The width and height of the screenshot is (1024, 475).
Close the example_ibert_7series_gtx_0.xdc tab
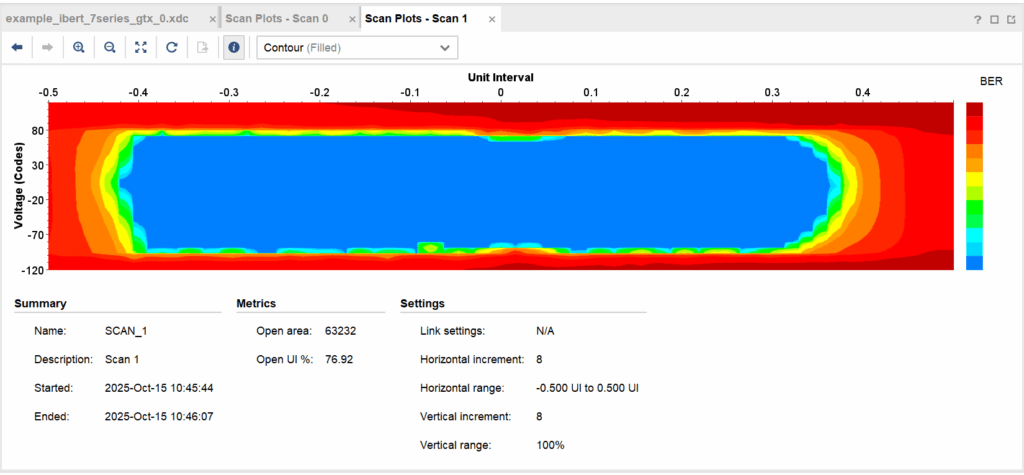[x=212, y=19]
